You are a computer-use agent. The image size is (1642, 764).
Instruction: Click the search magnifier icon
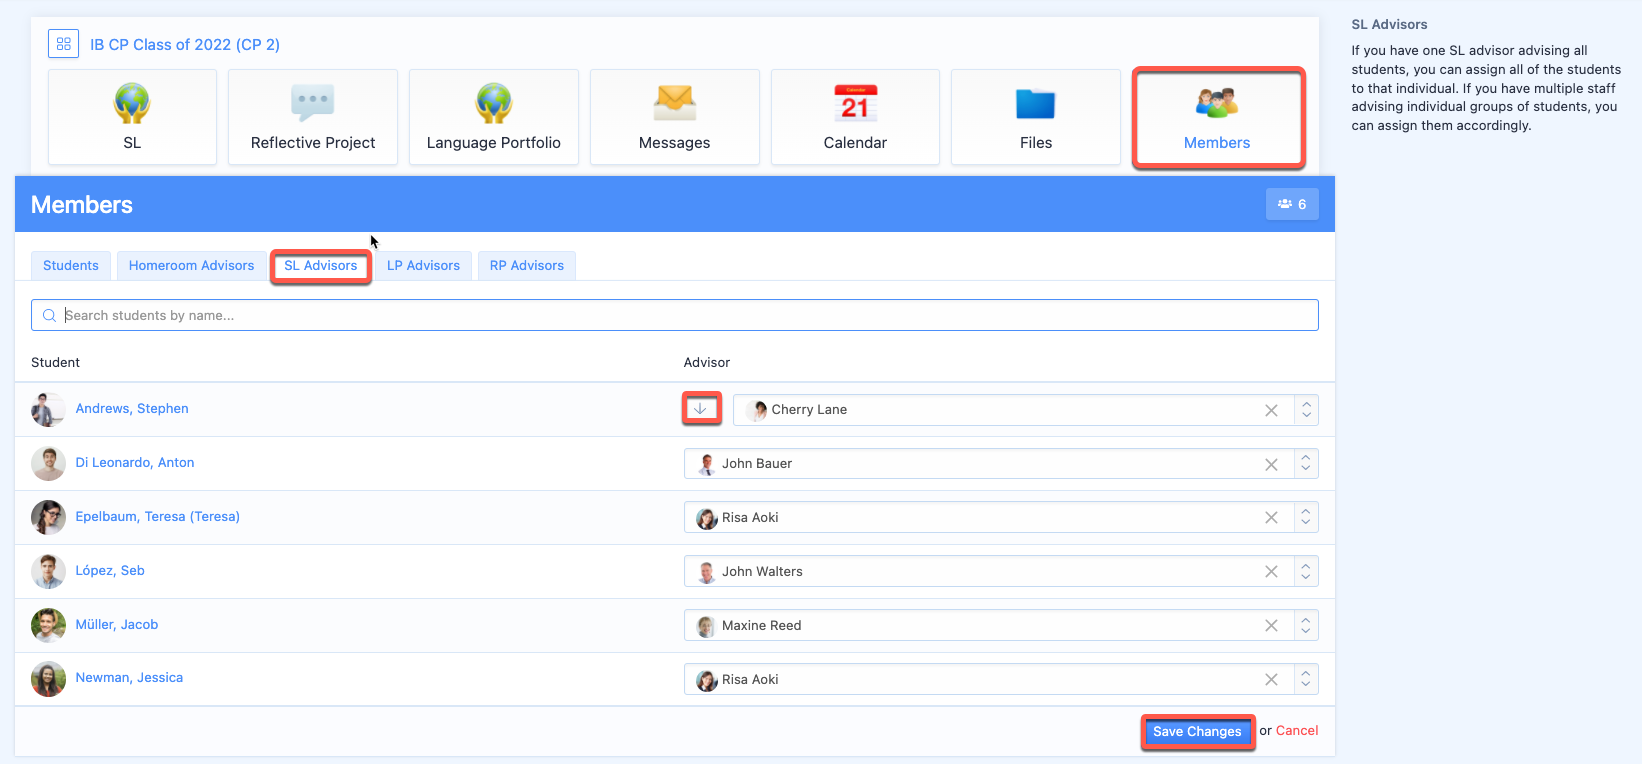point(49,315)
